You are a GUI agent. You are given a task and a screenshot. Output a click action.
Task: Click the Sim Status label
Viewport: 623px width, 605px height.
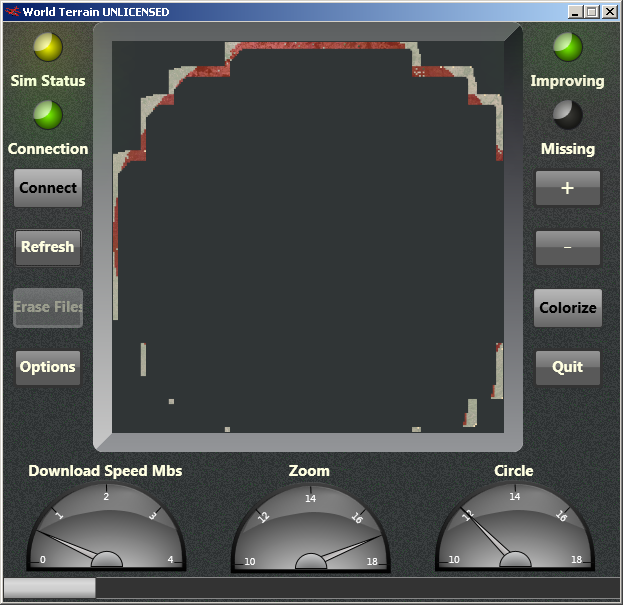point(48,81)
